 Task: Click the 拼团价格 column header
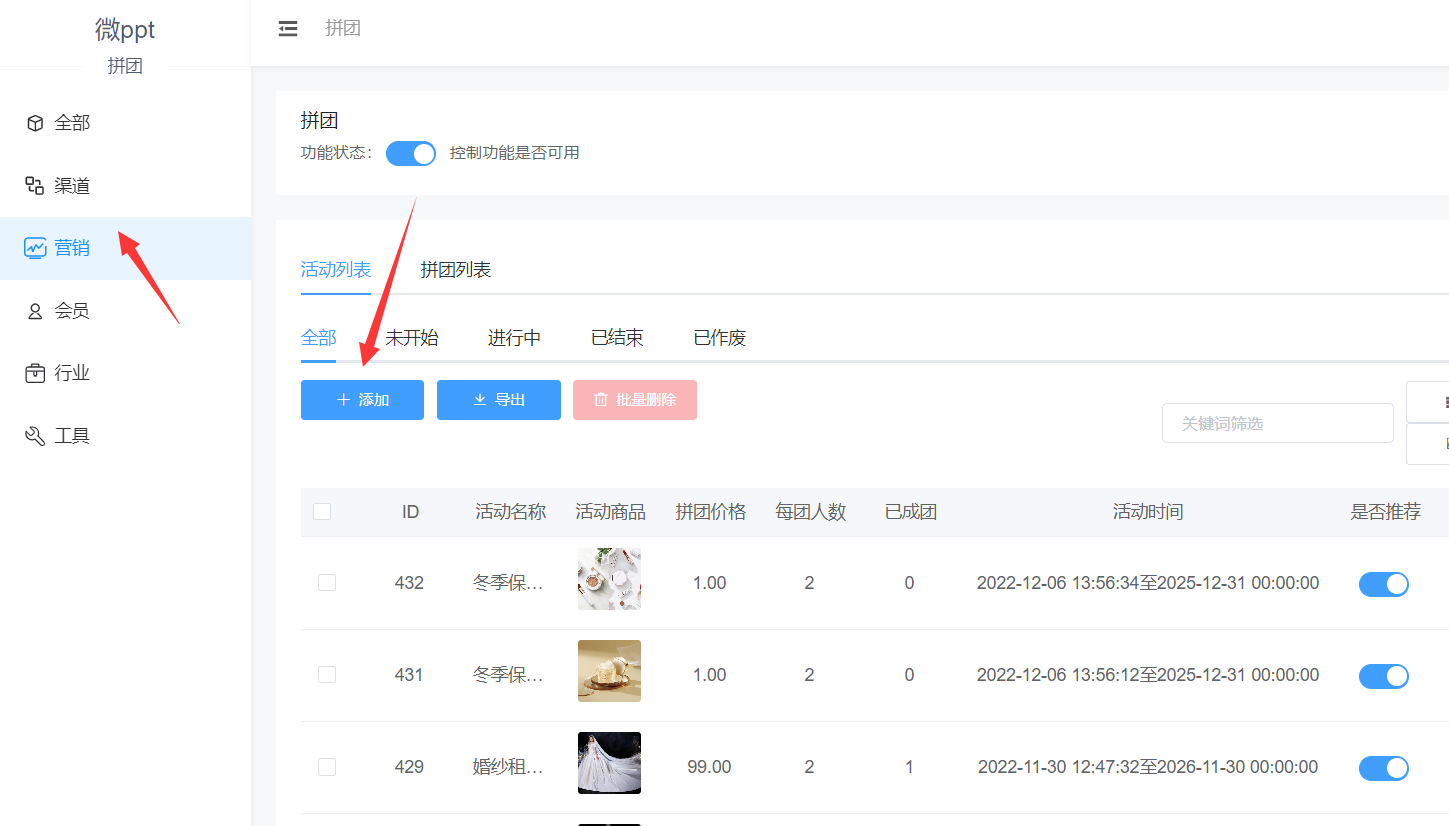tap(711, 512)
